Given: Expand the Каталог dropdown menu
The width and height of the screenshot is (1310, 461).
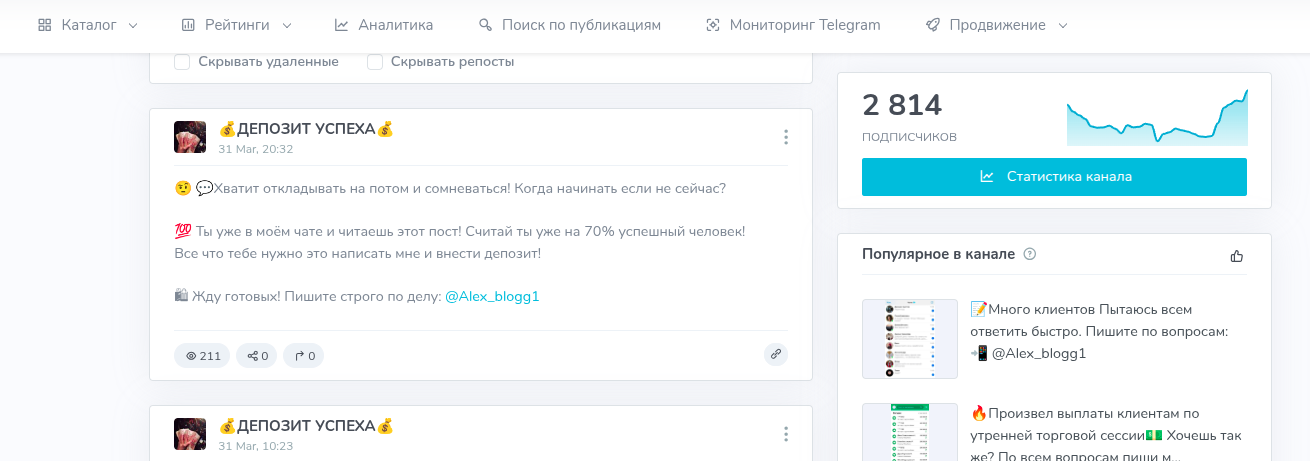Looking at the screenshot, I should pos(88,25).
